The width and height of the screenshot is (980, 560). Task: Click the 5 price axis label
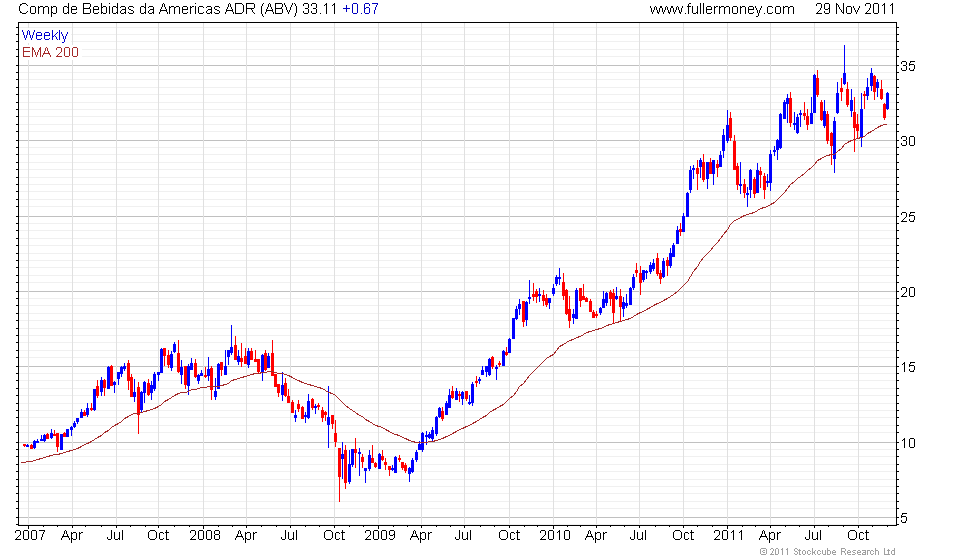pyautogui.click(x=904, y=518)
